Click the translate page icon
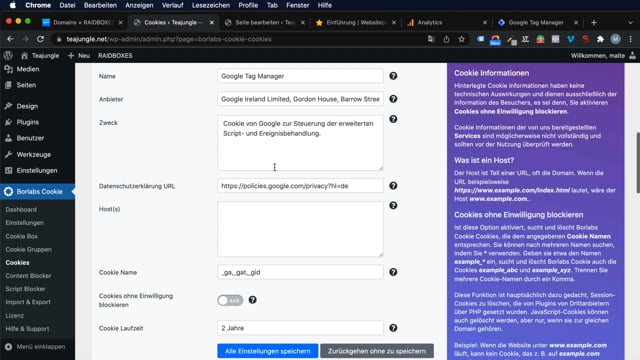 [x=431, y=39]
